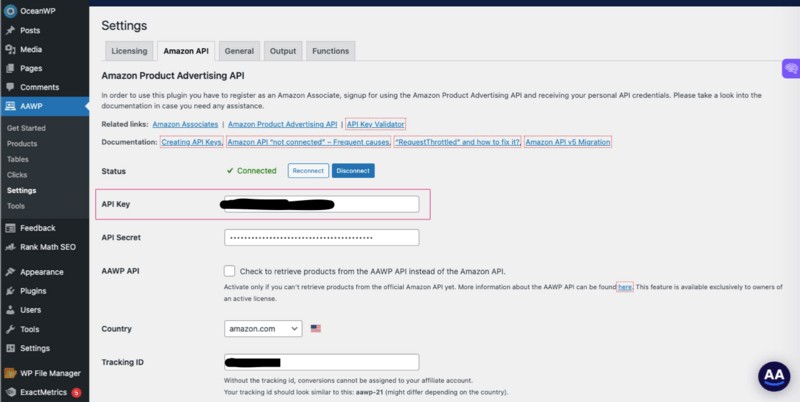Open the Amazon Product Advertising API link

(x=283, y=124)
